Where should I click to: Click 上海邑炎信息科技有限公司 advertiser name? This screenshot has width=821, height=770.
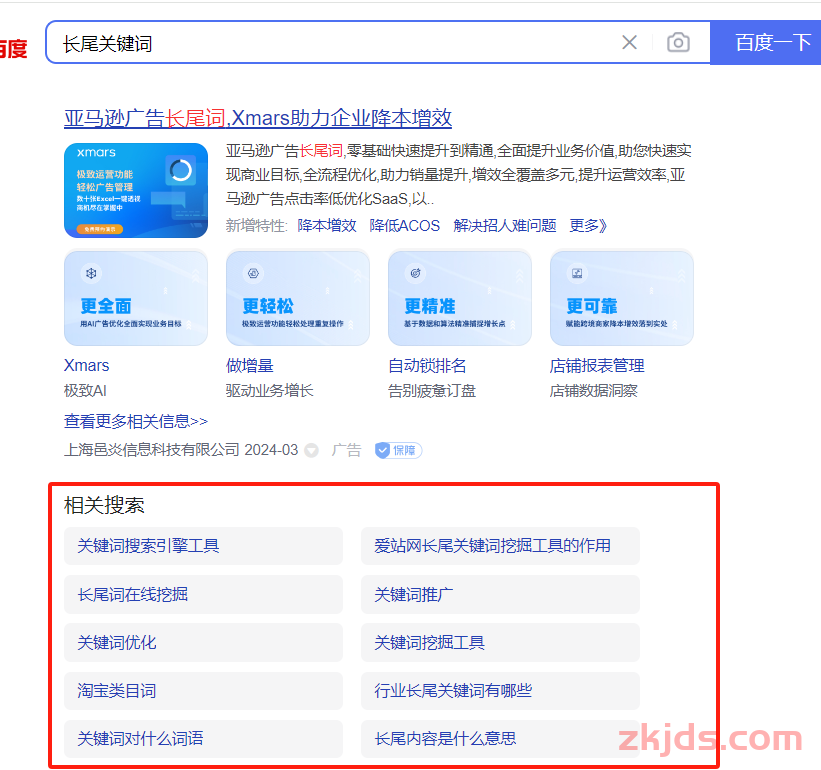tap(151, 450)
